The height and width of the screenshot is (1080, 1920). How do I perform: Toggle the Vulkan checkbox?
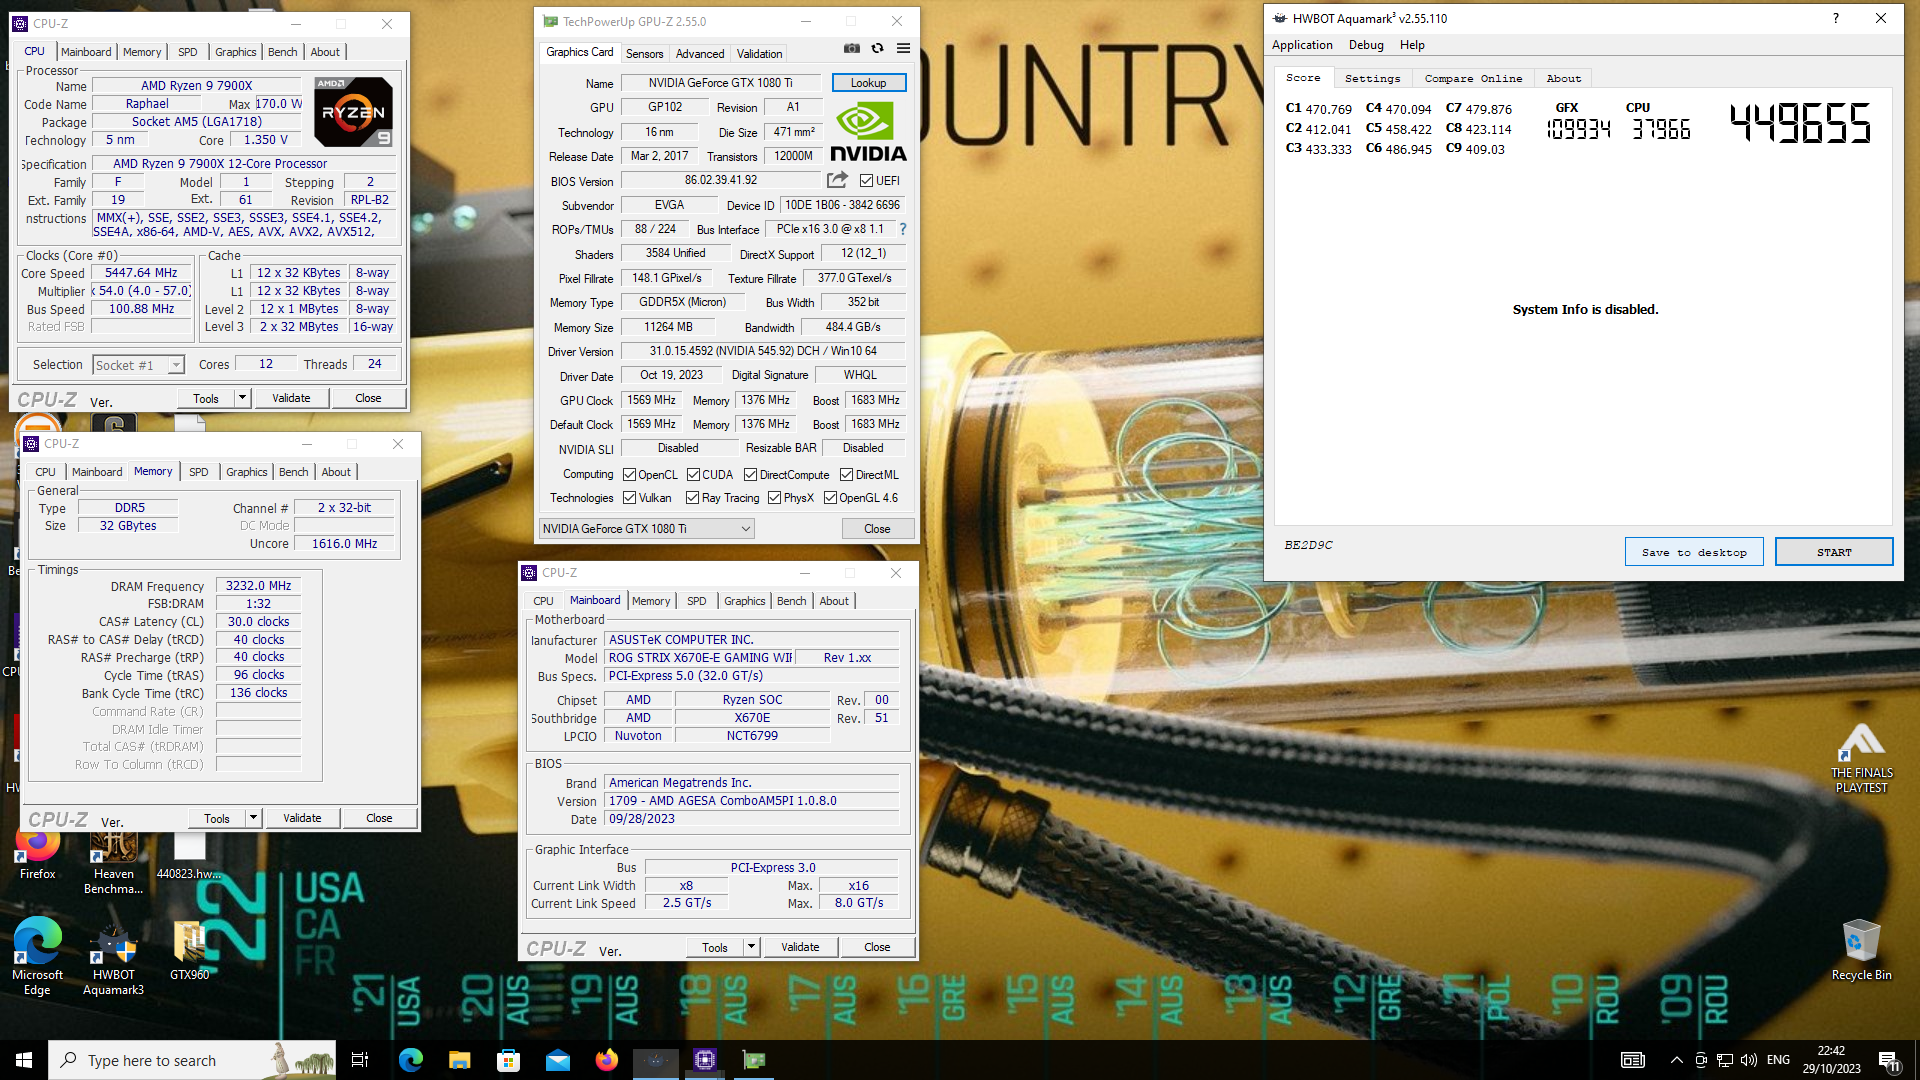[x=629, y=498]
